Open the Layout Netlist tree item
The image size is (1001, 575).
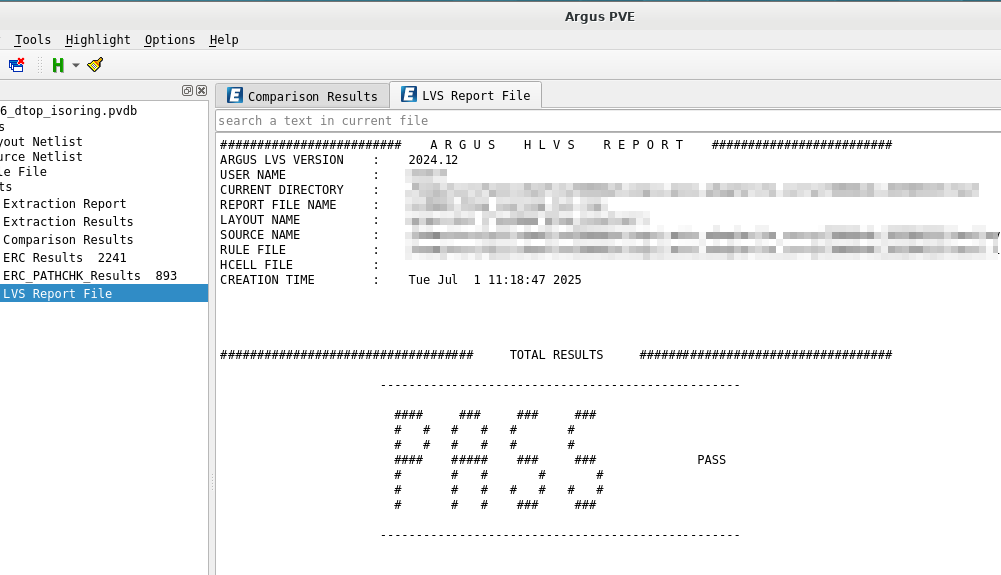(41, 141)
